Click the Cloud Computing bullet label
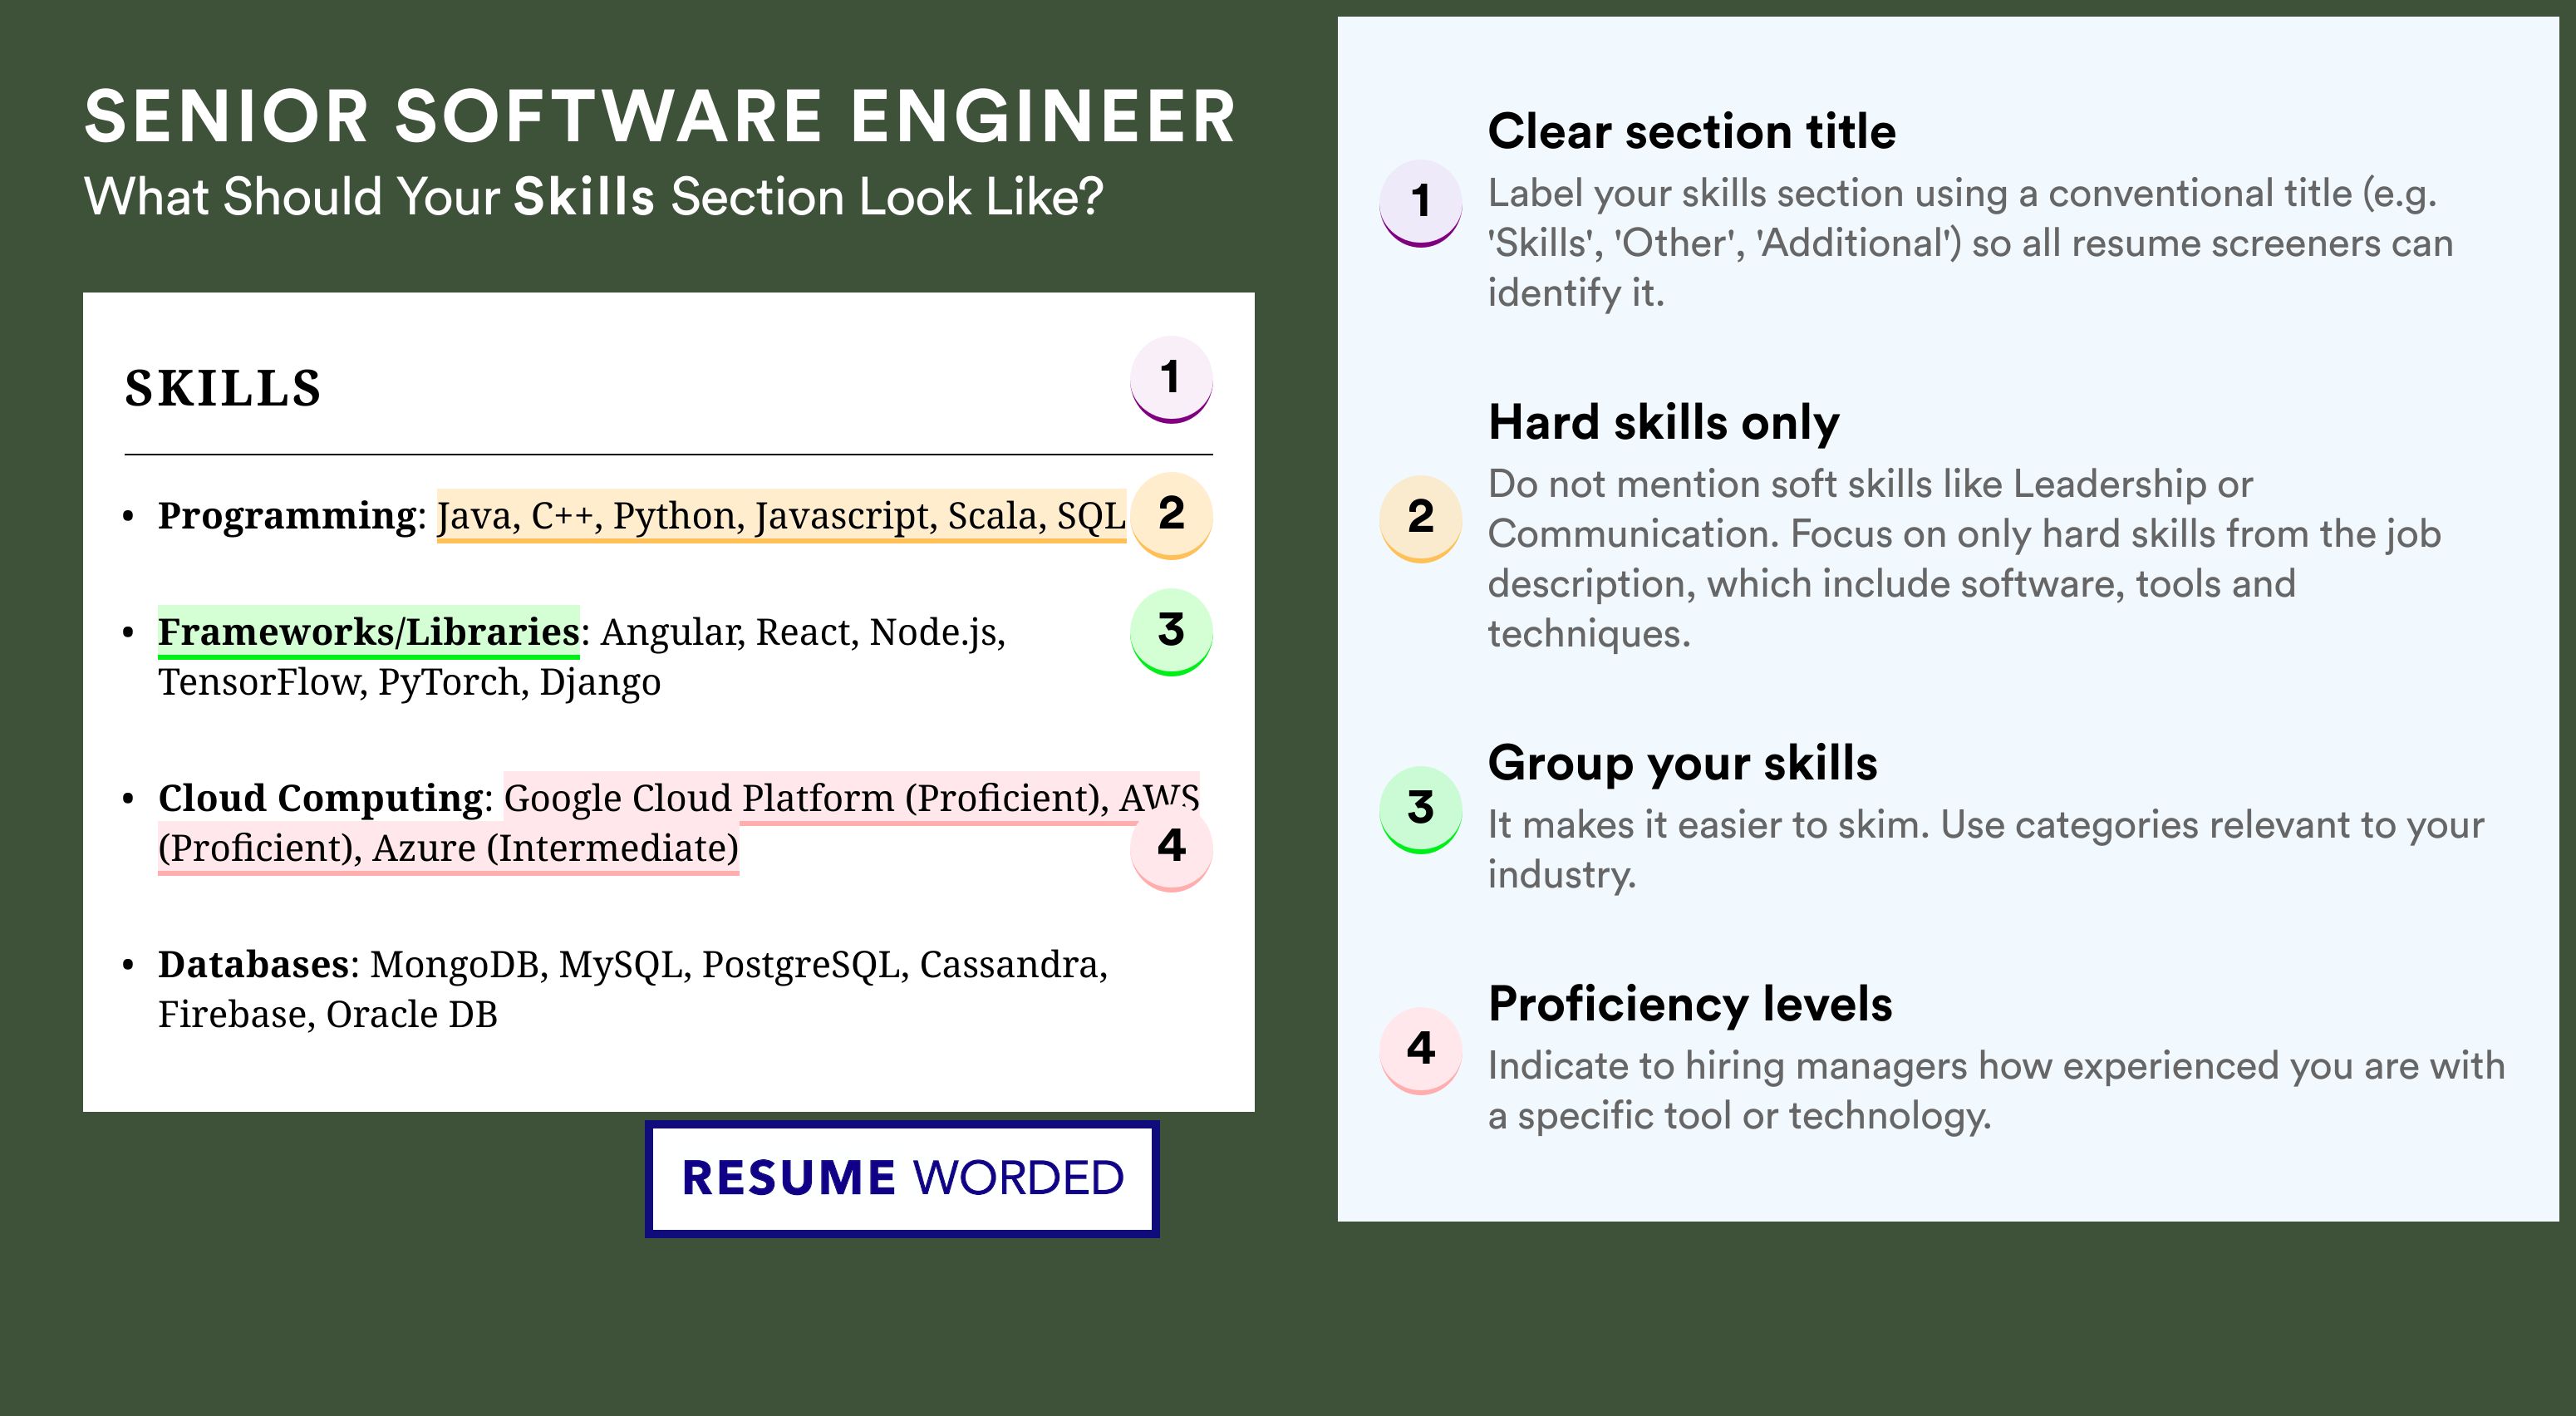This screenshot has height=1416, width=2576. tap(321, 799)
